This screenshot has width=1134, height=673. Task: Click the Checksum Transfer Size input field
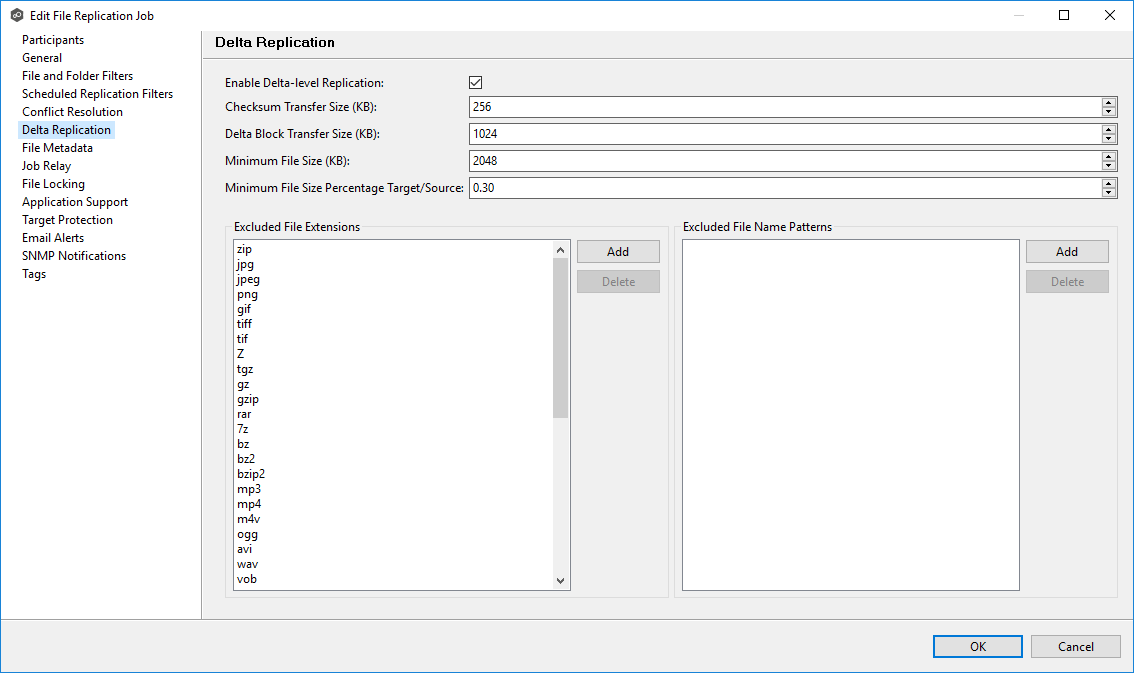tap(780, 107)
